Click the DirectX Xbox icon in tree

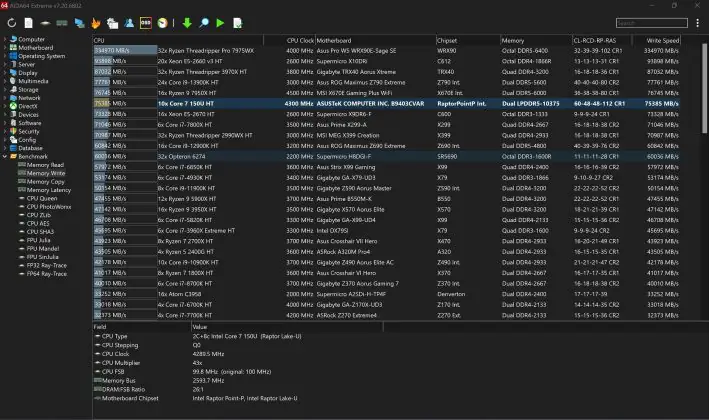pos(13,106)
